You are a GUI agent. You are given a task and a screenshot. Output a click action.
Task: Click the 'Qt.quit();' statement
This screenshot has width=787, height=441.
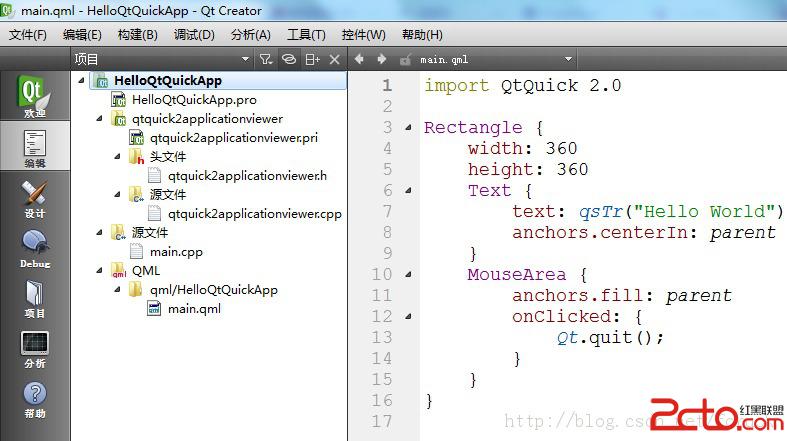pos(610,338)
